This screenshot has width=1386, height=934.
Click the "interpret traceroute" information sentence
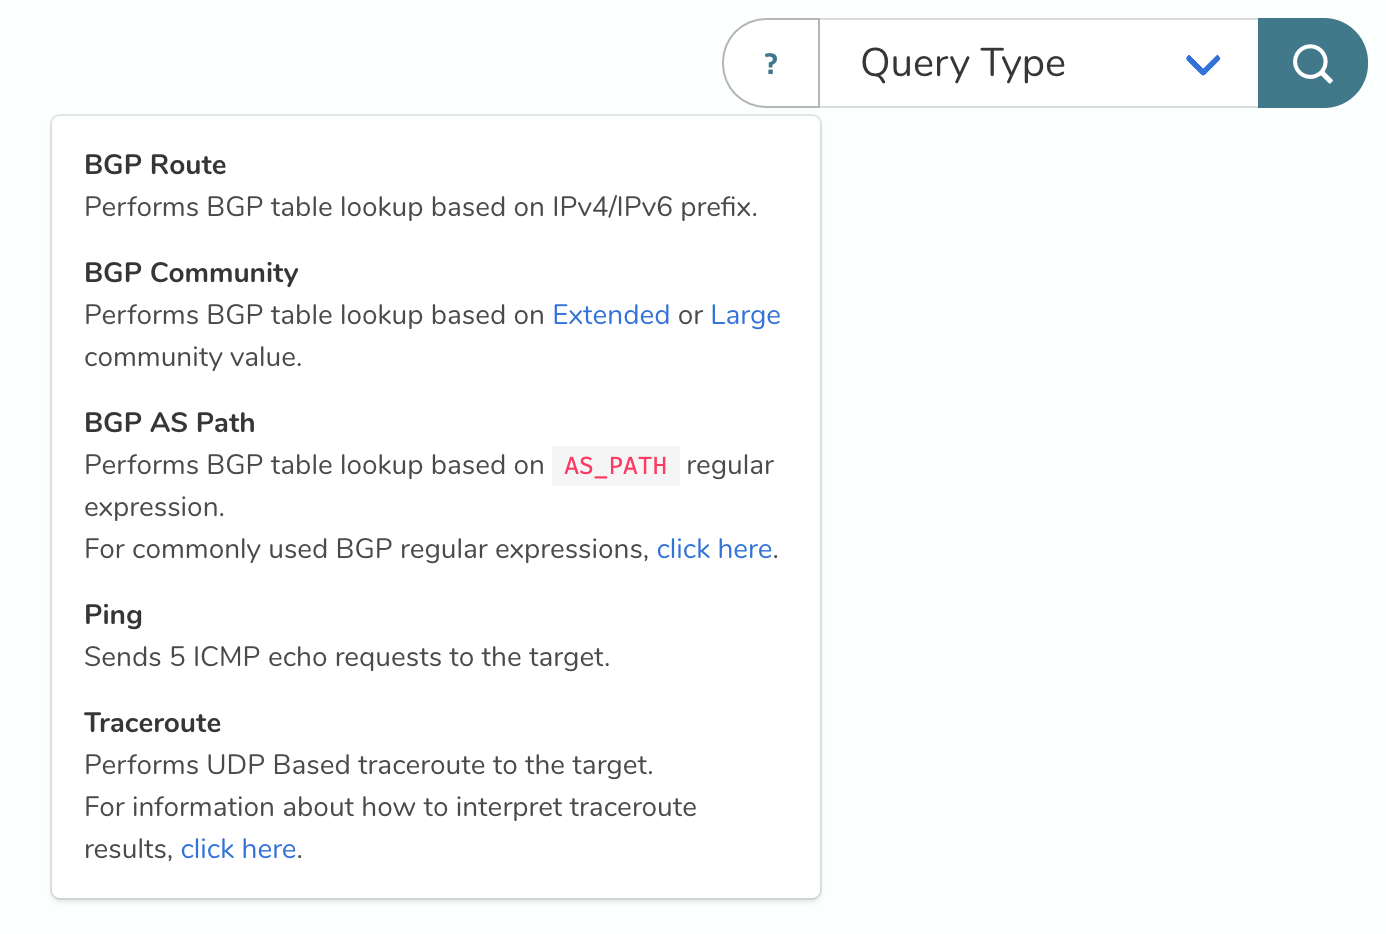click(x=390, y=807)
